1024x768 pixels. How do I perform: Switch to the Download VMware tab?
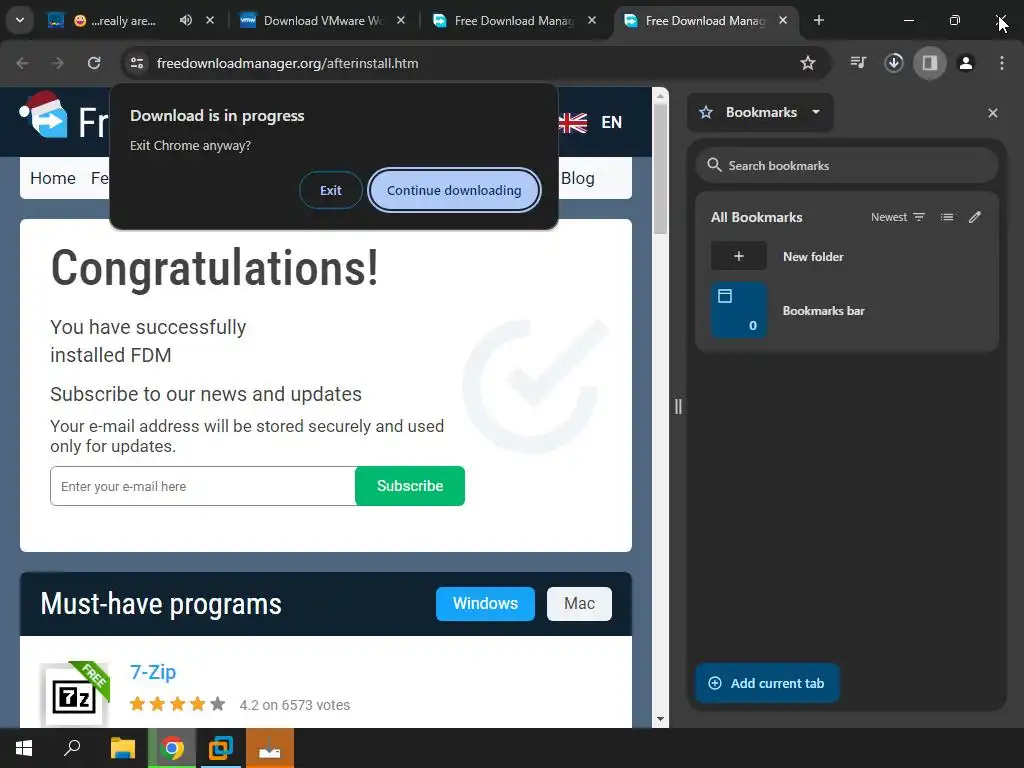[312, 20]
